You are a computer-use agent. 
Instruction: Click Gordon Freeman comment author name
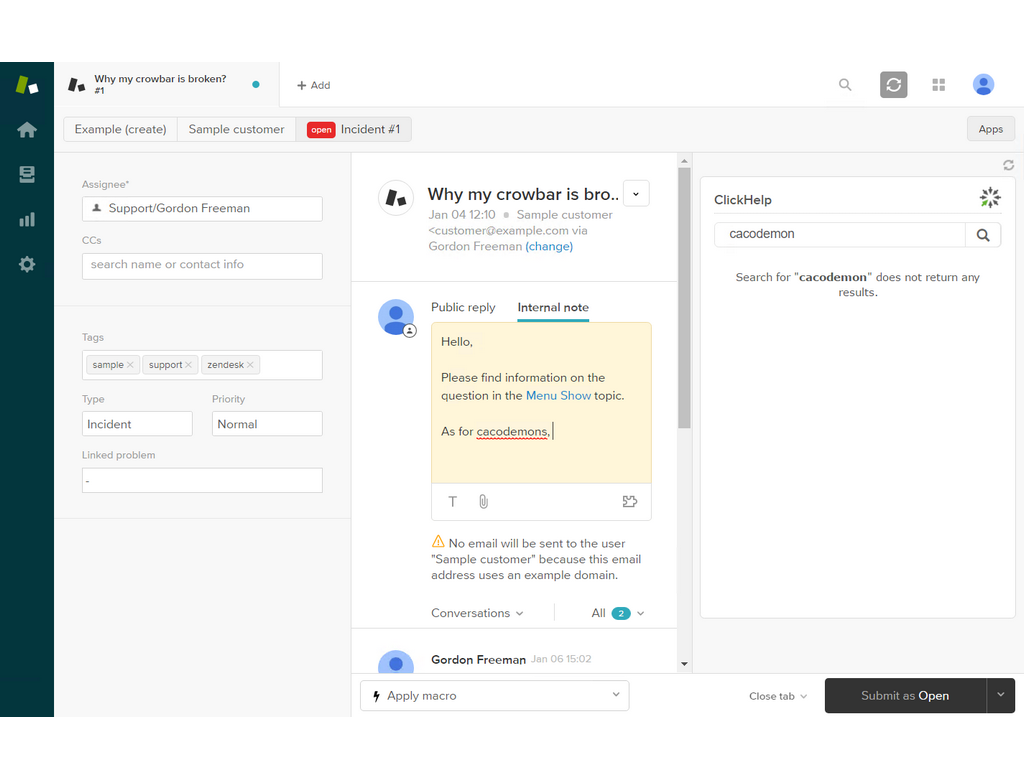click(x=478, y=660)
